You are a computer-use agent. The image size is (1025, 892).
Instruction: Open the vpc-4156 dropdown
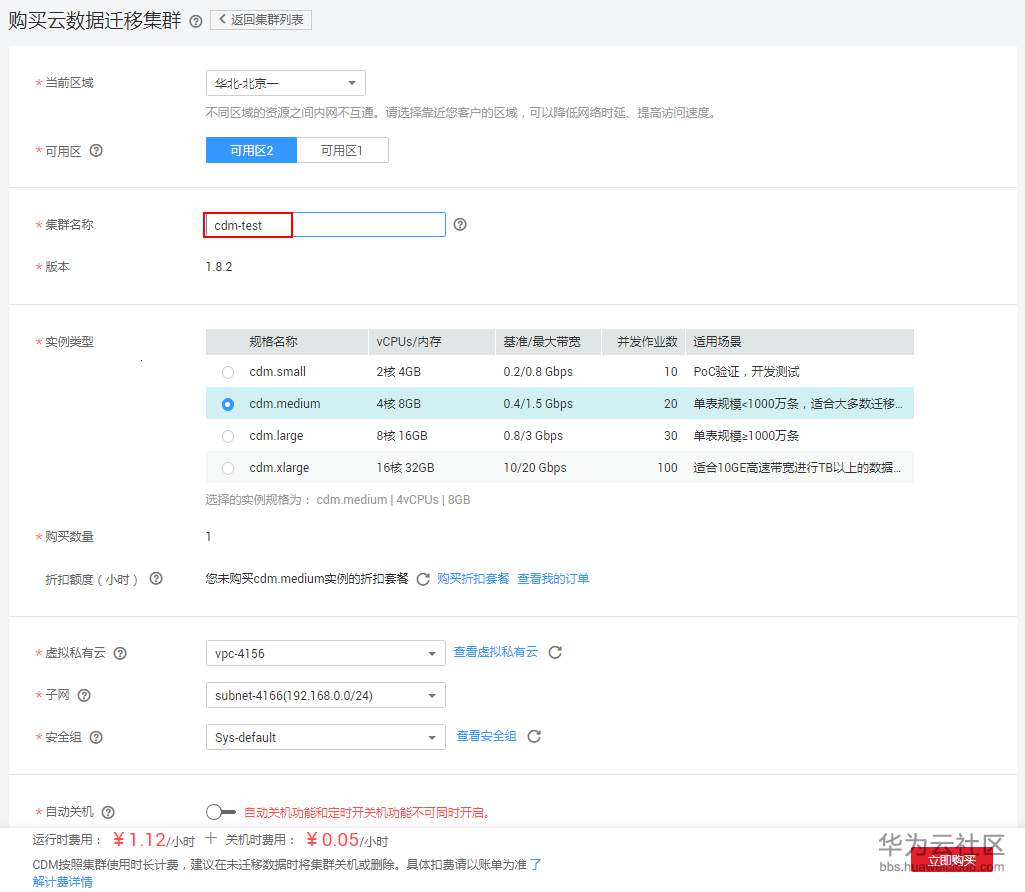coord(326,653)
